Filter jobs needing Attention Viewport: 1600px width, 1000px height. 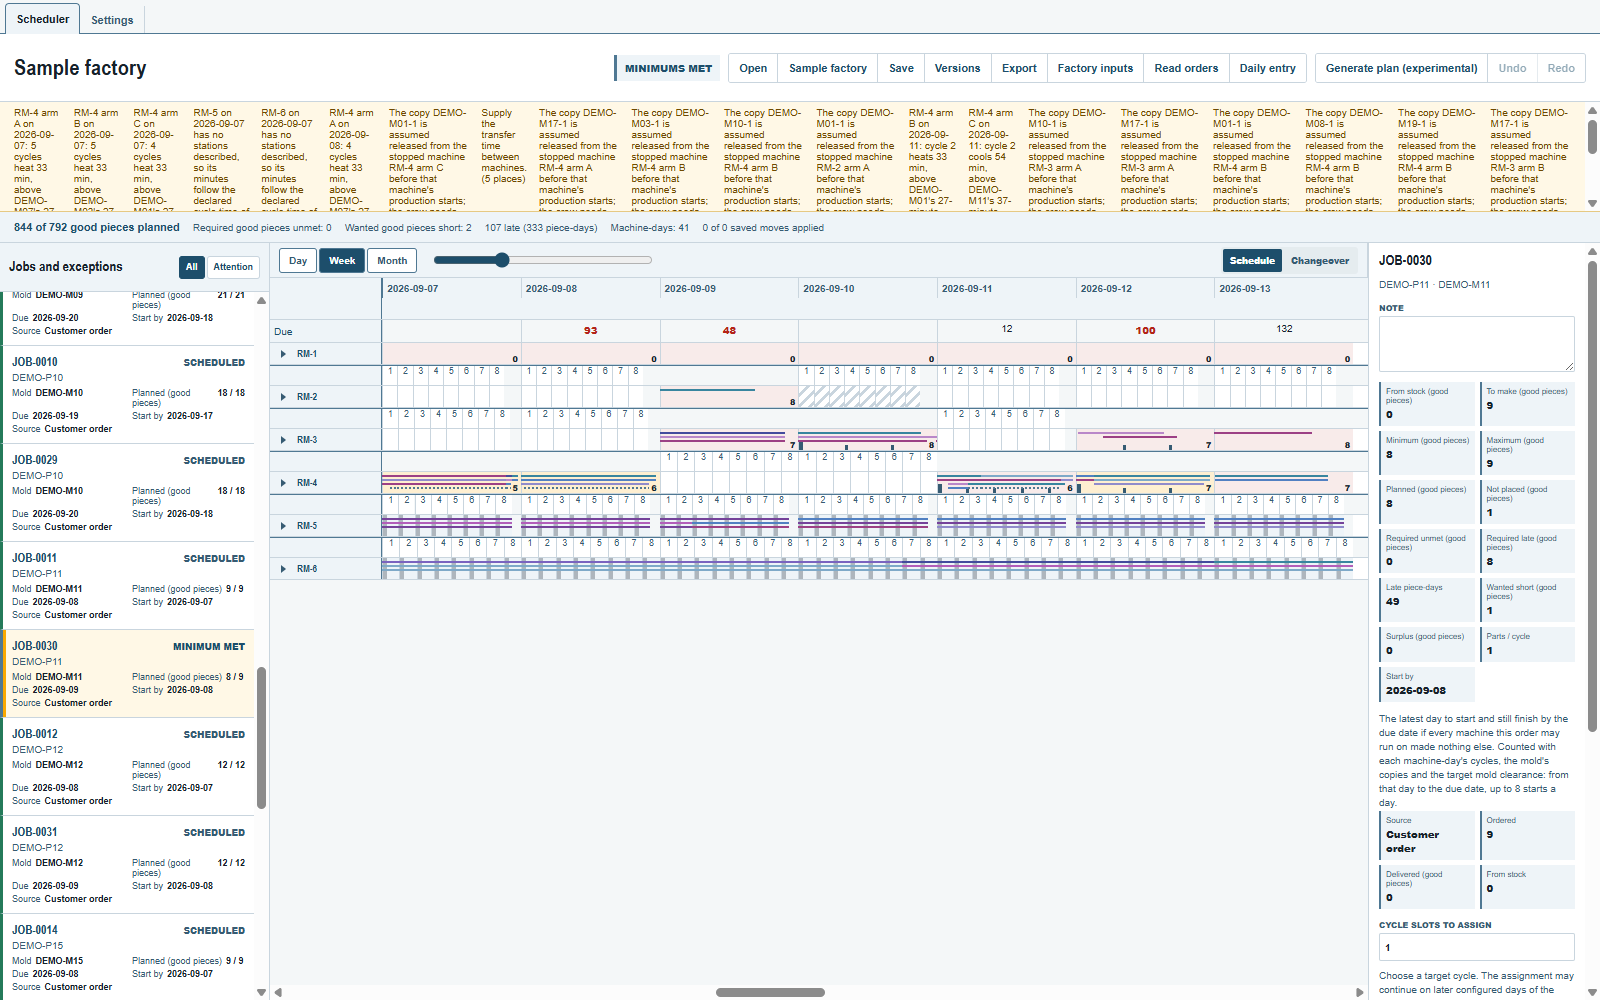pos(233,267)
